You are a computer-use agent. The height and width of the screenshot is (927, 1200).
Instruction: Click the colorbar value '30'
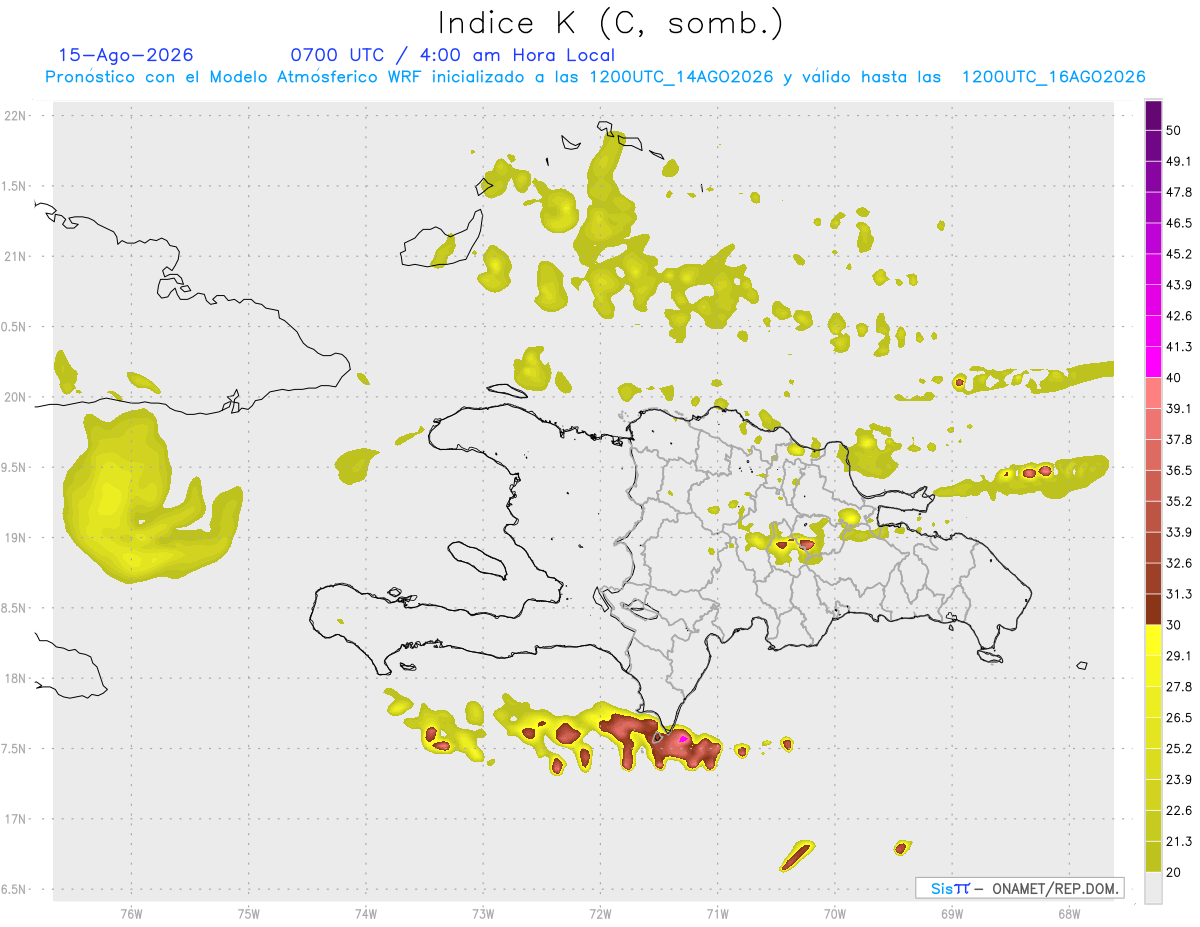tap(1174, 625)
